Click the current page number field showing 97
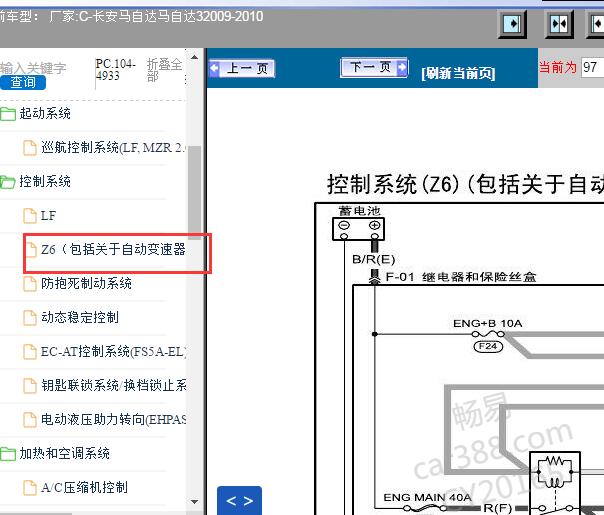Screen dimensions: 604x515 [x=592, y=68]
